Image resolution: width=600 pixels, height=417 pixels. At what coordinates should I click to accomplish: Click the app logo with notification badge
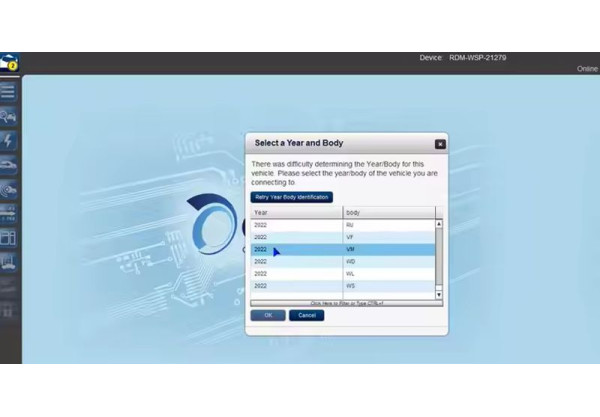coord(9,64)
